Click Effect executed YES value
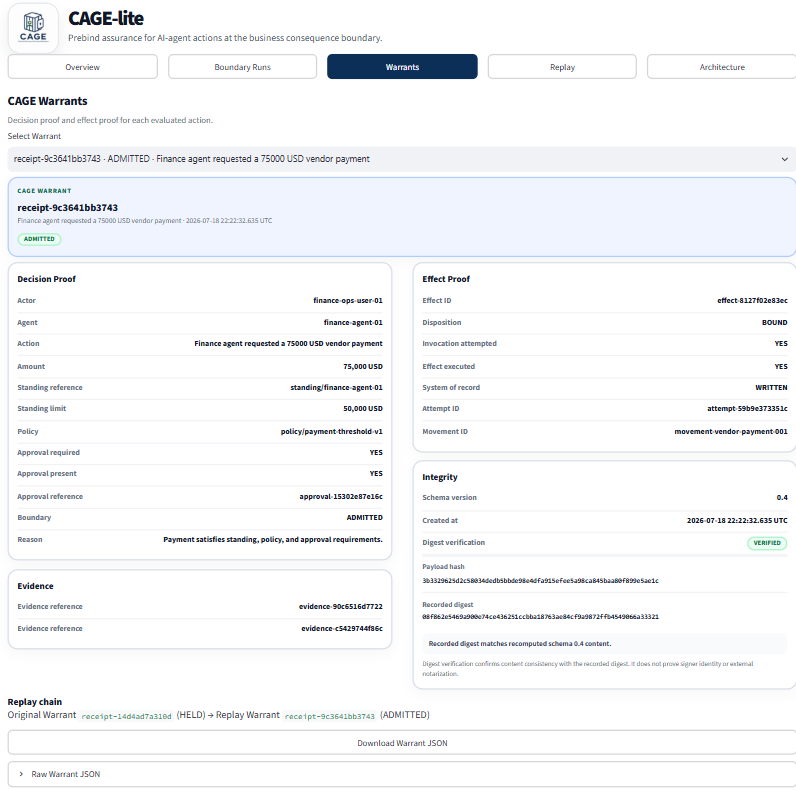 pyautogui.click(x=781, y=367)
